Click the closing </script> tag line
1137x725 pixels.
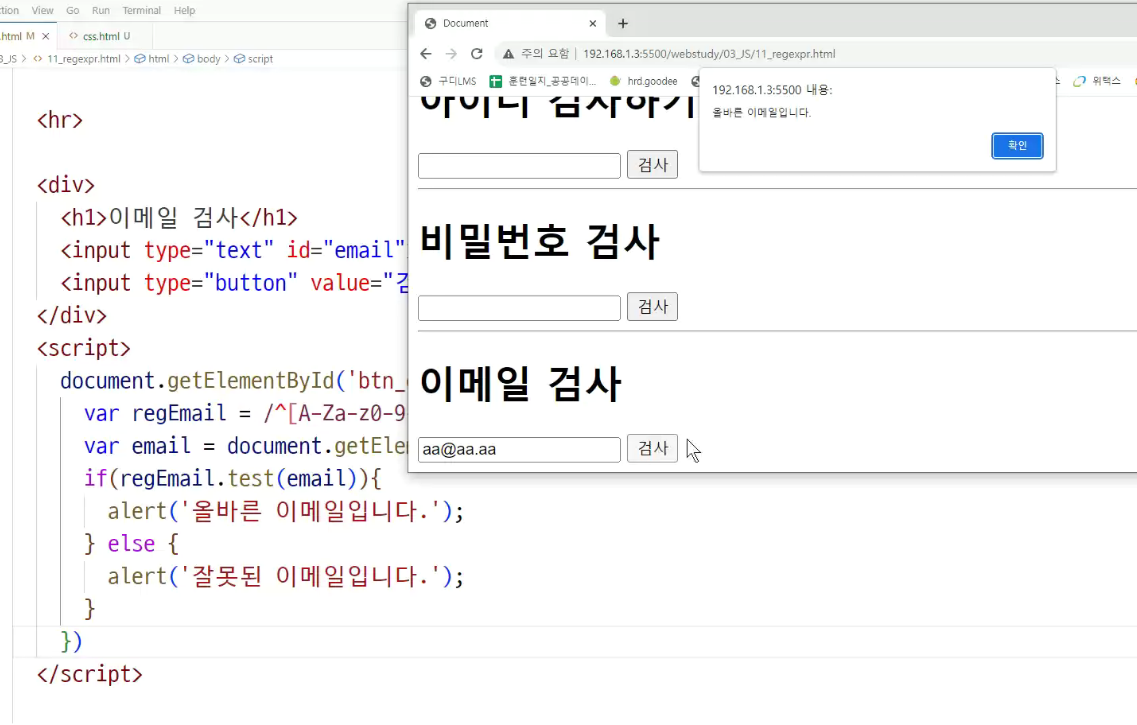[90, 674]
